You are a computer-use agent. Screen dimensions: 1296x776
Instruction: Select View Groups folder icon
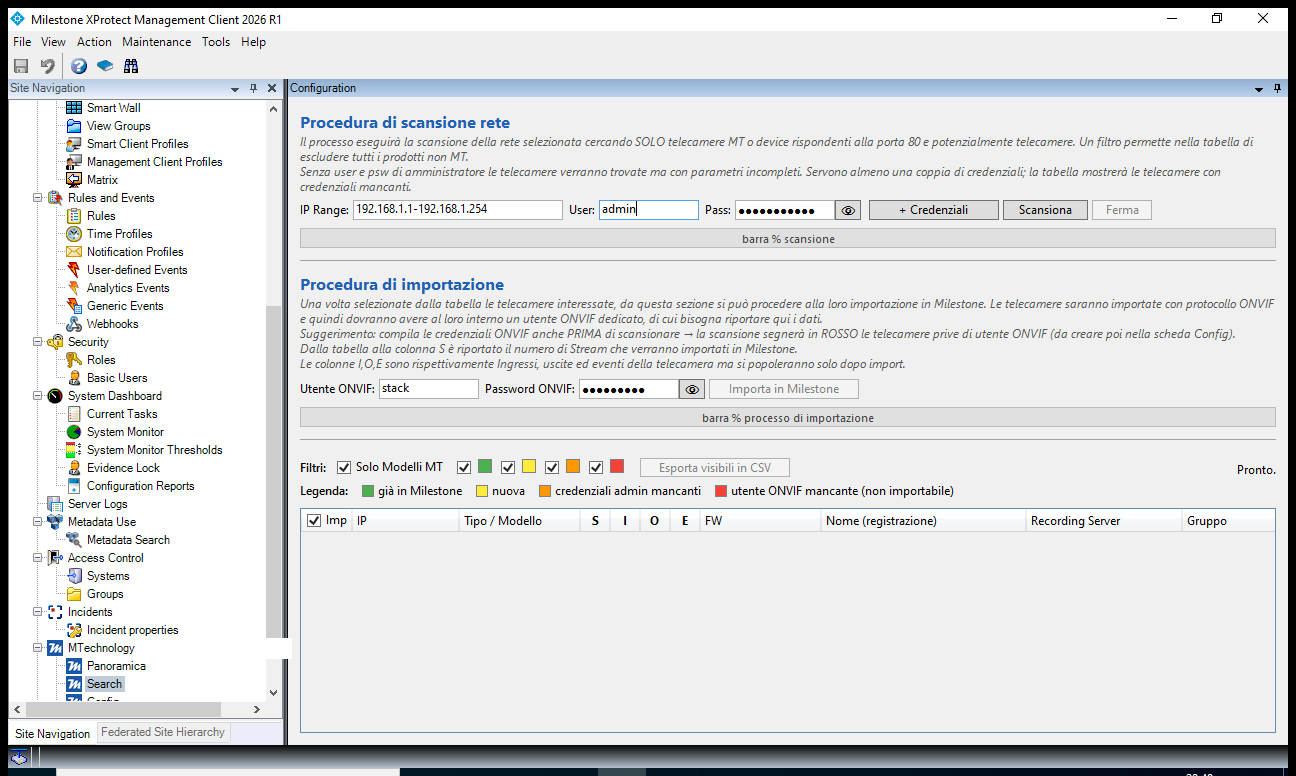click(x=74, y=126)
